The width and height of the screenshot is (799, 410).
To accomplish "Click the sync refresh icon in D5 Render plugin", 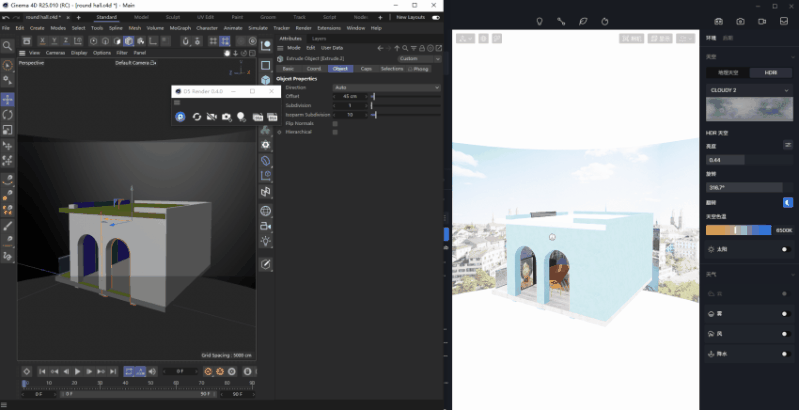I will [x=197, y=117].
